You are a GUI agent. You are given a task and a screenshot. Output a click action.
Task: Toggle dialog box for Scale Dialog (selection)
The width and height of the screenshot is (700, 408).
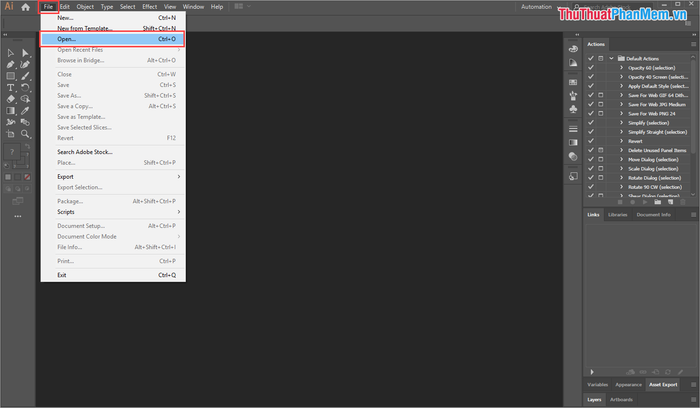coord(601,169)
